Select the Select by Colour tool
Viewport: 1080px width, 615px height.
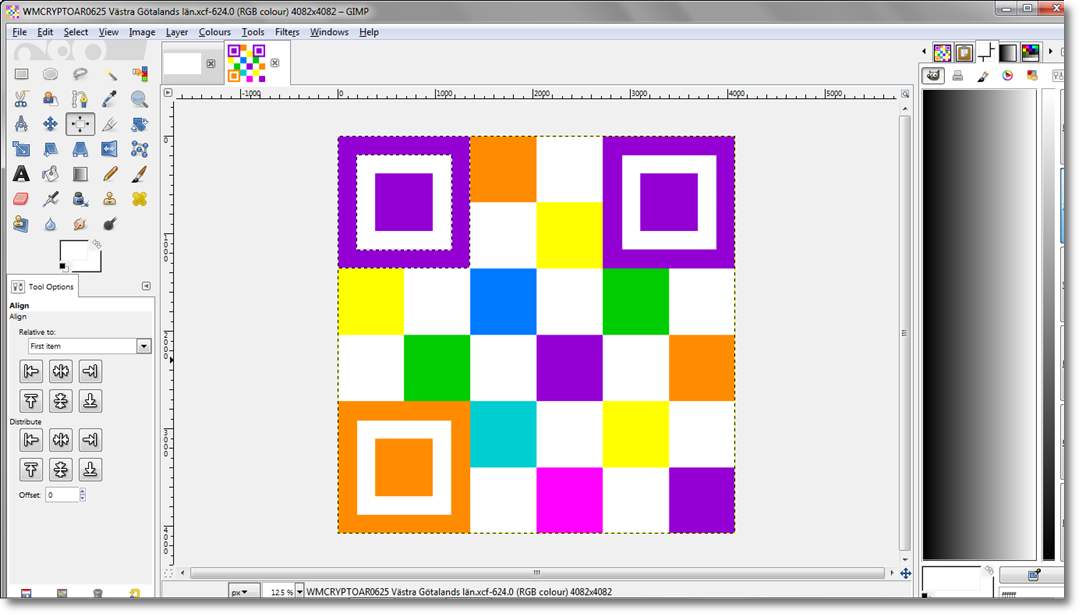(x=139, y=74)
